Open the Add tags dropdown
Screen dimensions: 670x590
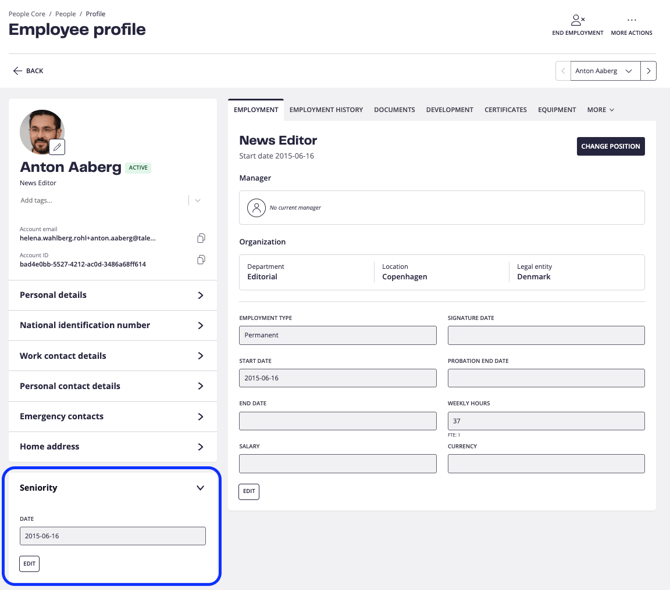coord(198,201)
